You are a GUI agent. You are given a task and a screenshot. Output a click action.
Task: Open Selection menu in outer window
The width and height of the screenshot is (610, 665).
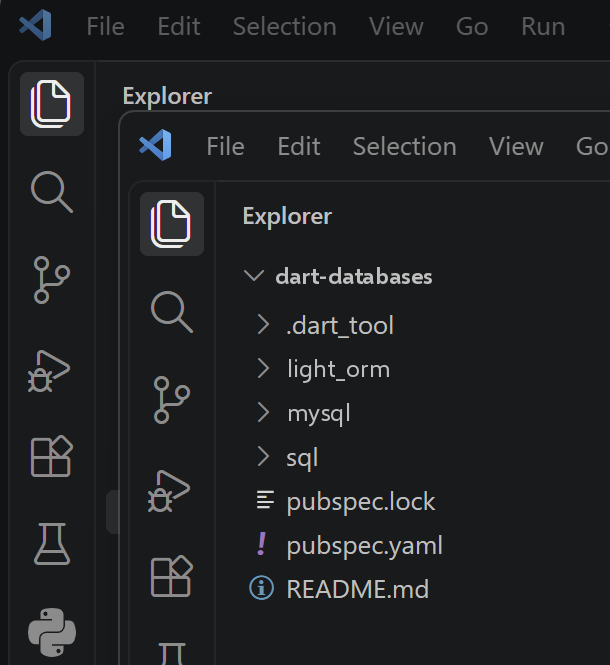[x=285, y=27]
